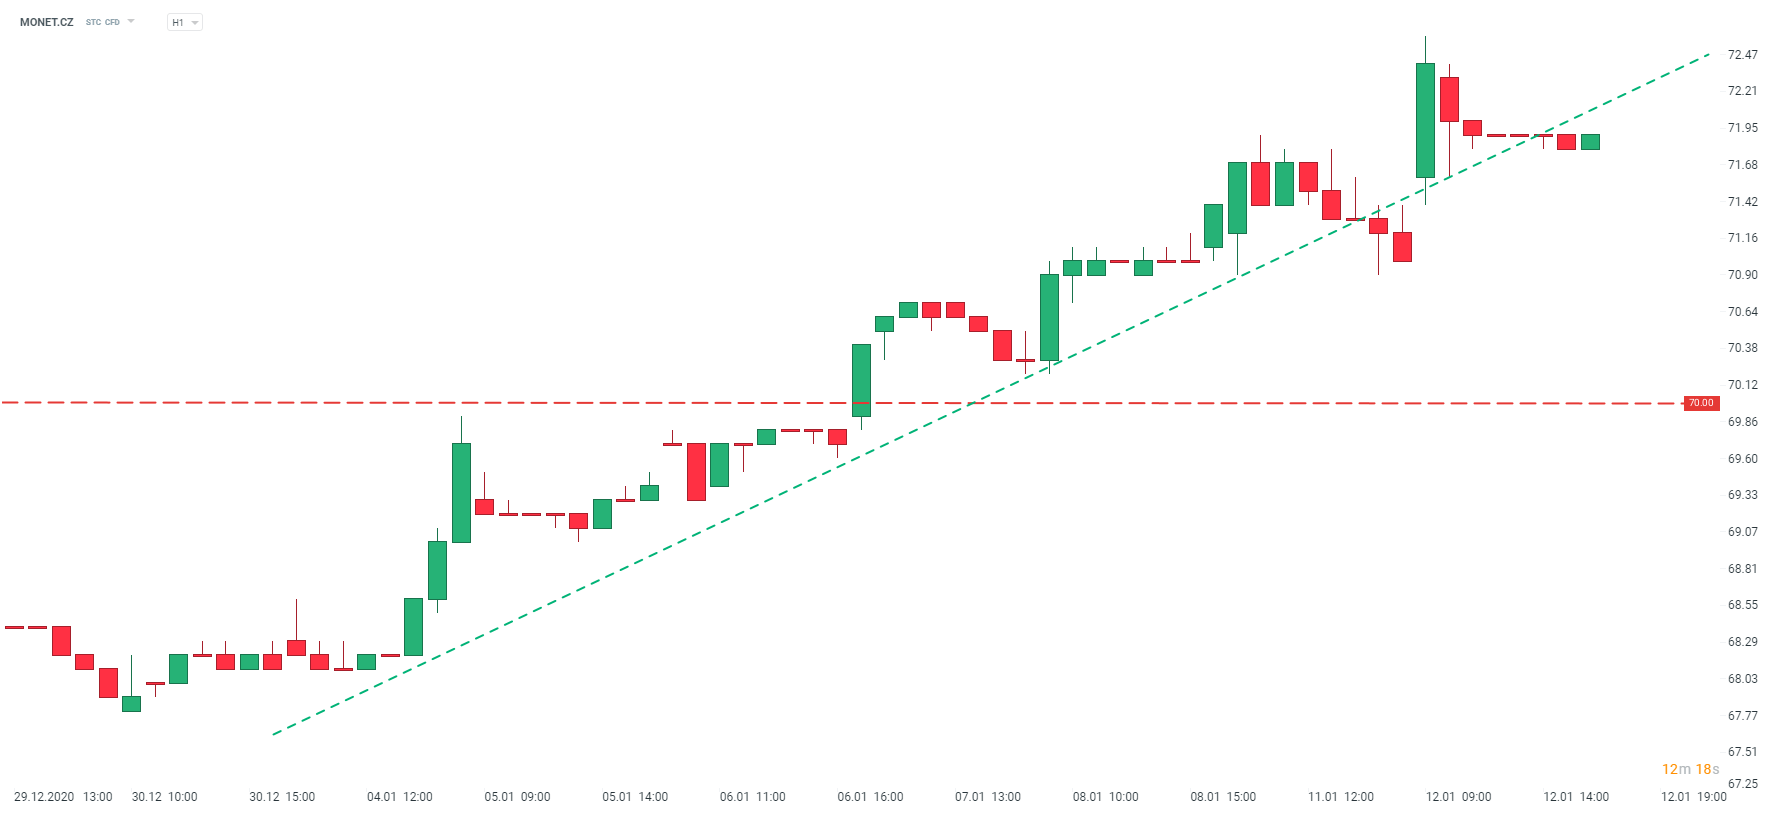Click the 08.01 15:00 time axis label
This screenshot has width=1788, height=814.
(x=1223, y=797)
